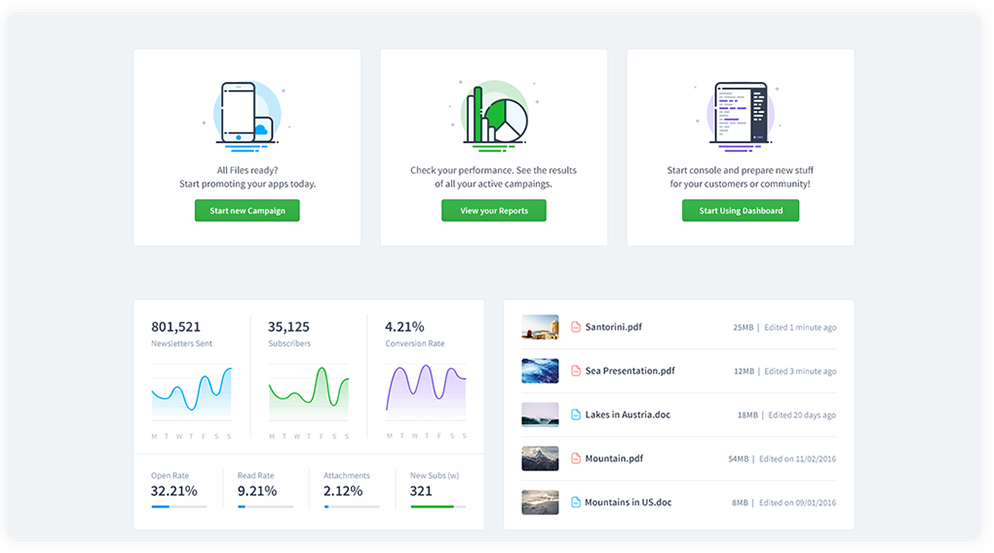994x553 pixels.
Task: Select the Mountains in US.doc file name
Action: 628,502
